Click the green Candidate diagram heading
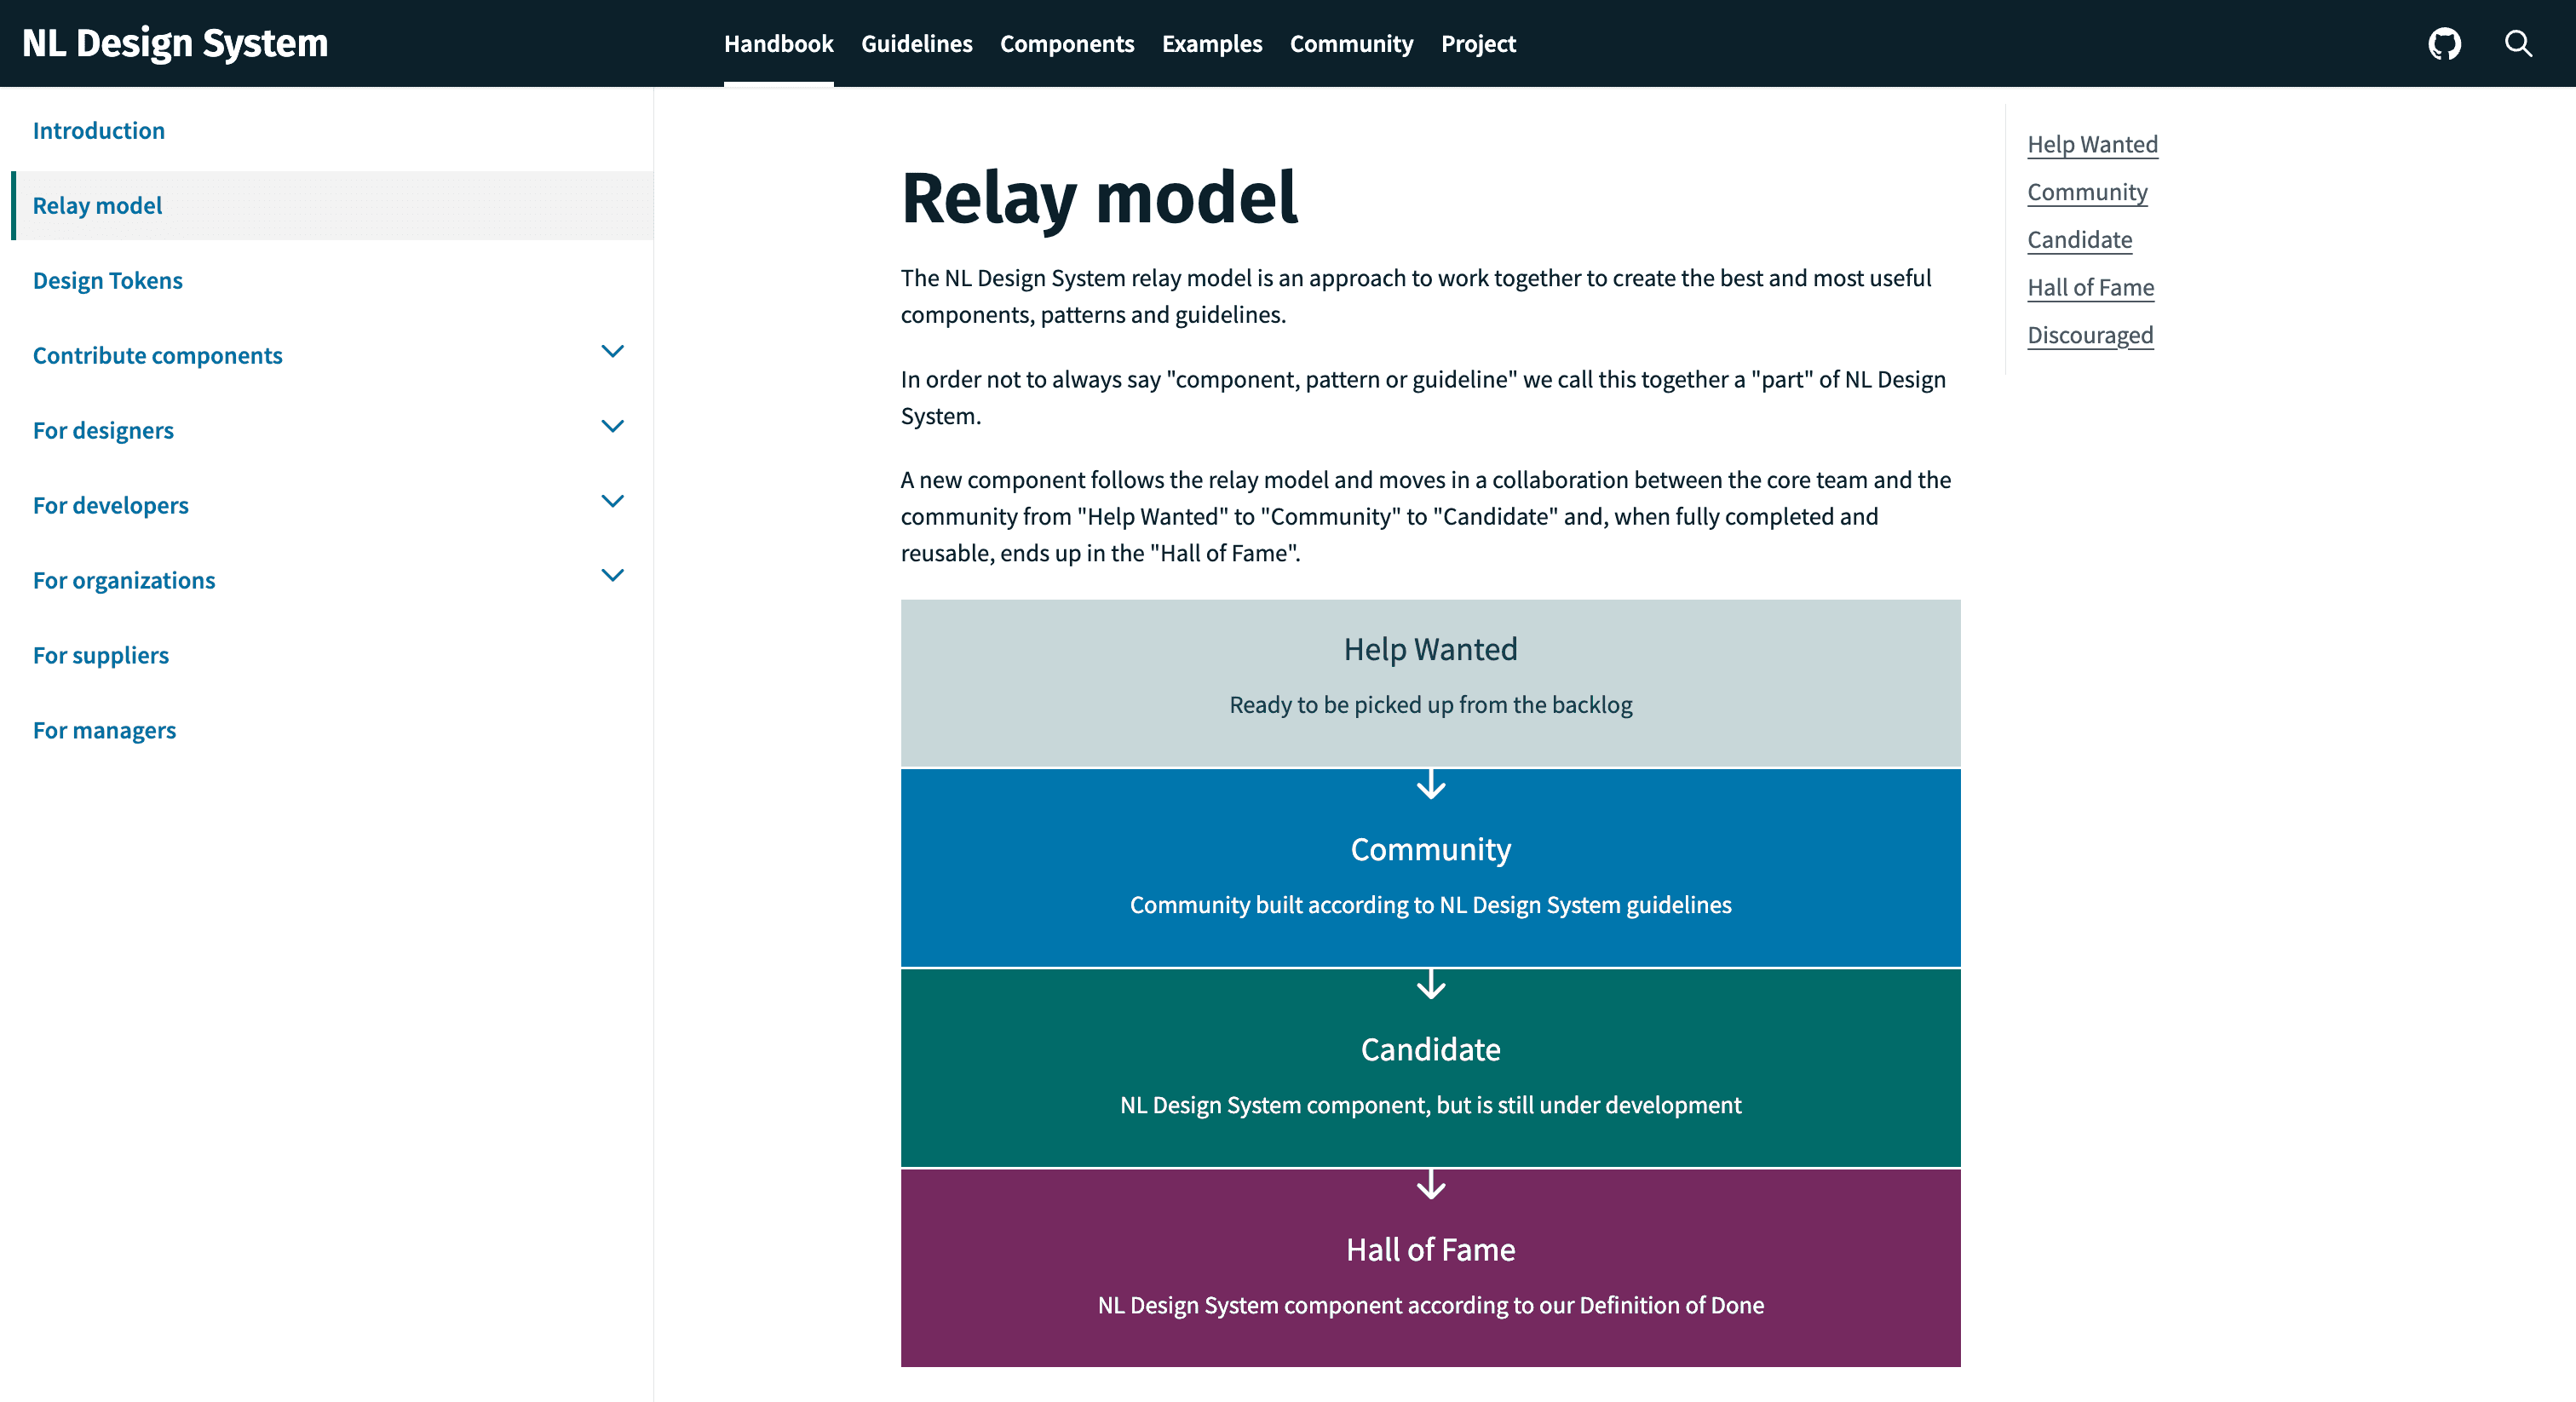The height and width of the screenshot is (1402, 2576). pyautogui.click(x=1431, y=1050)
